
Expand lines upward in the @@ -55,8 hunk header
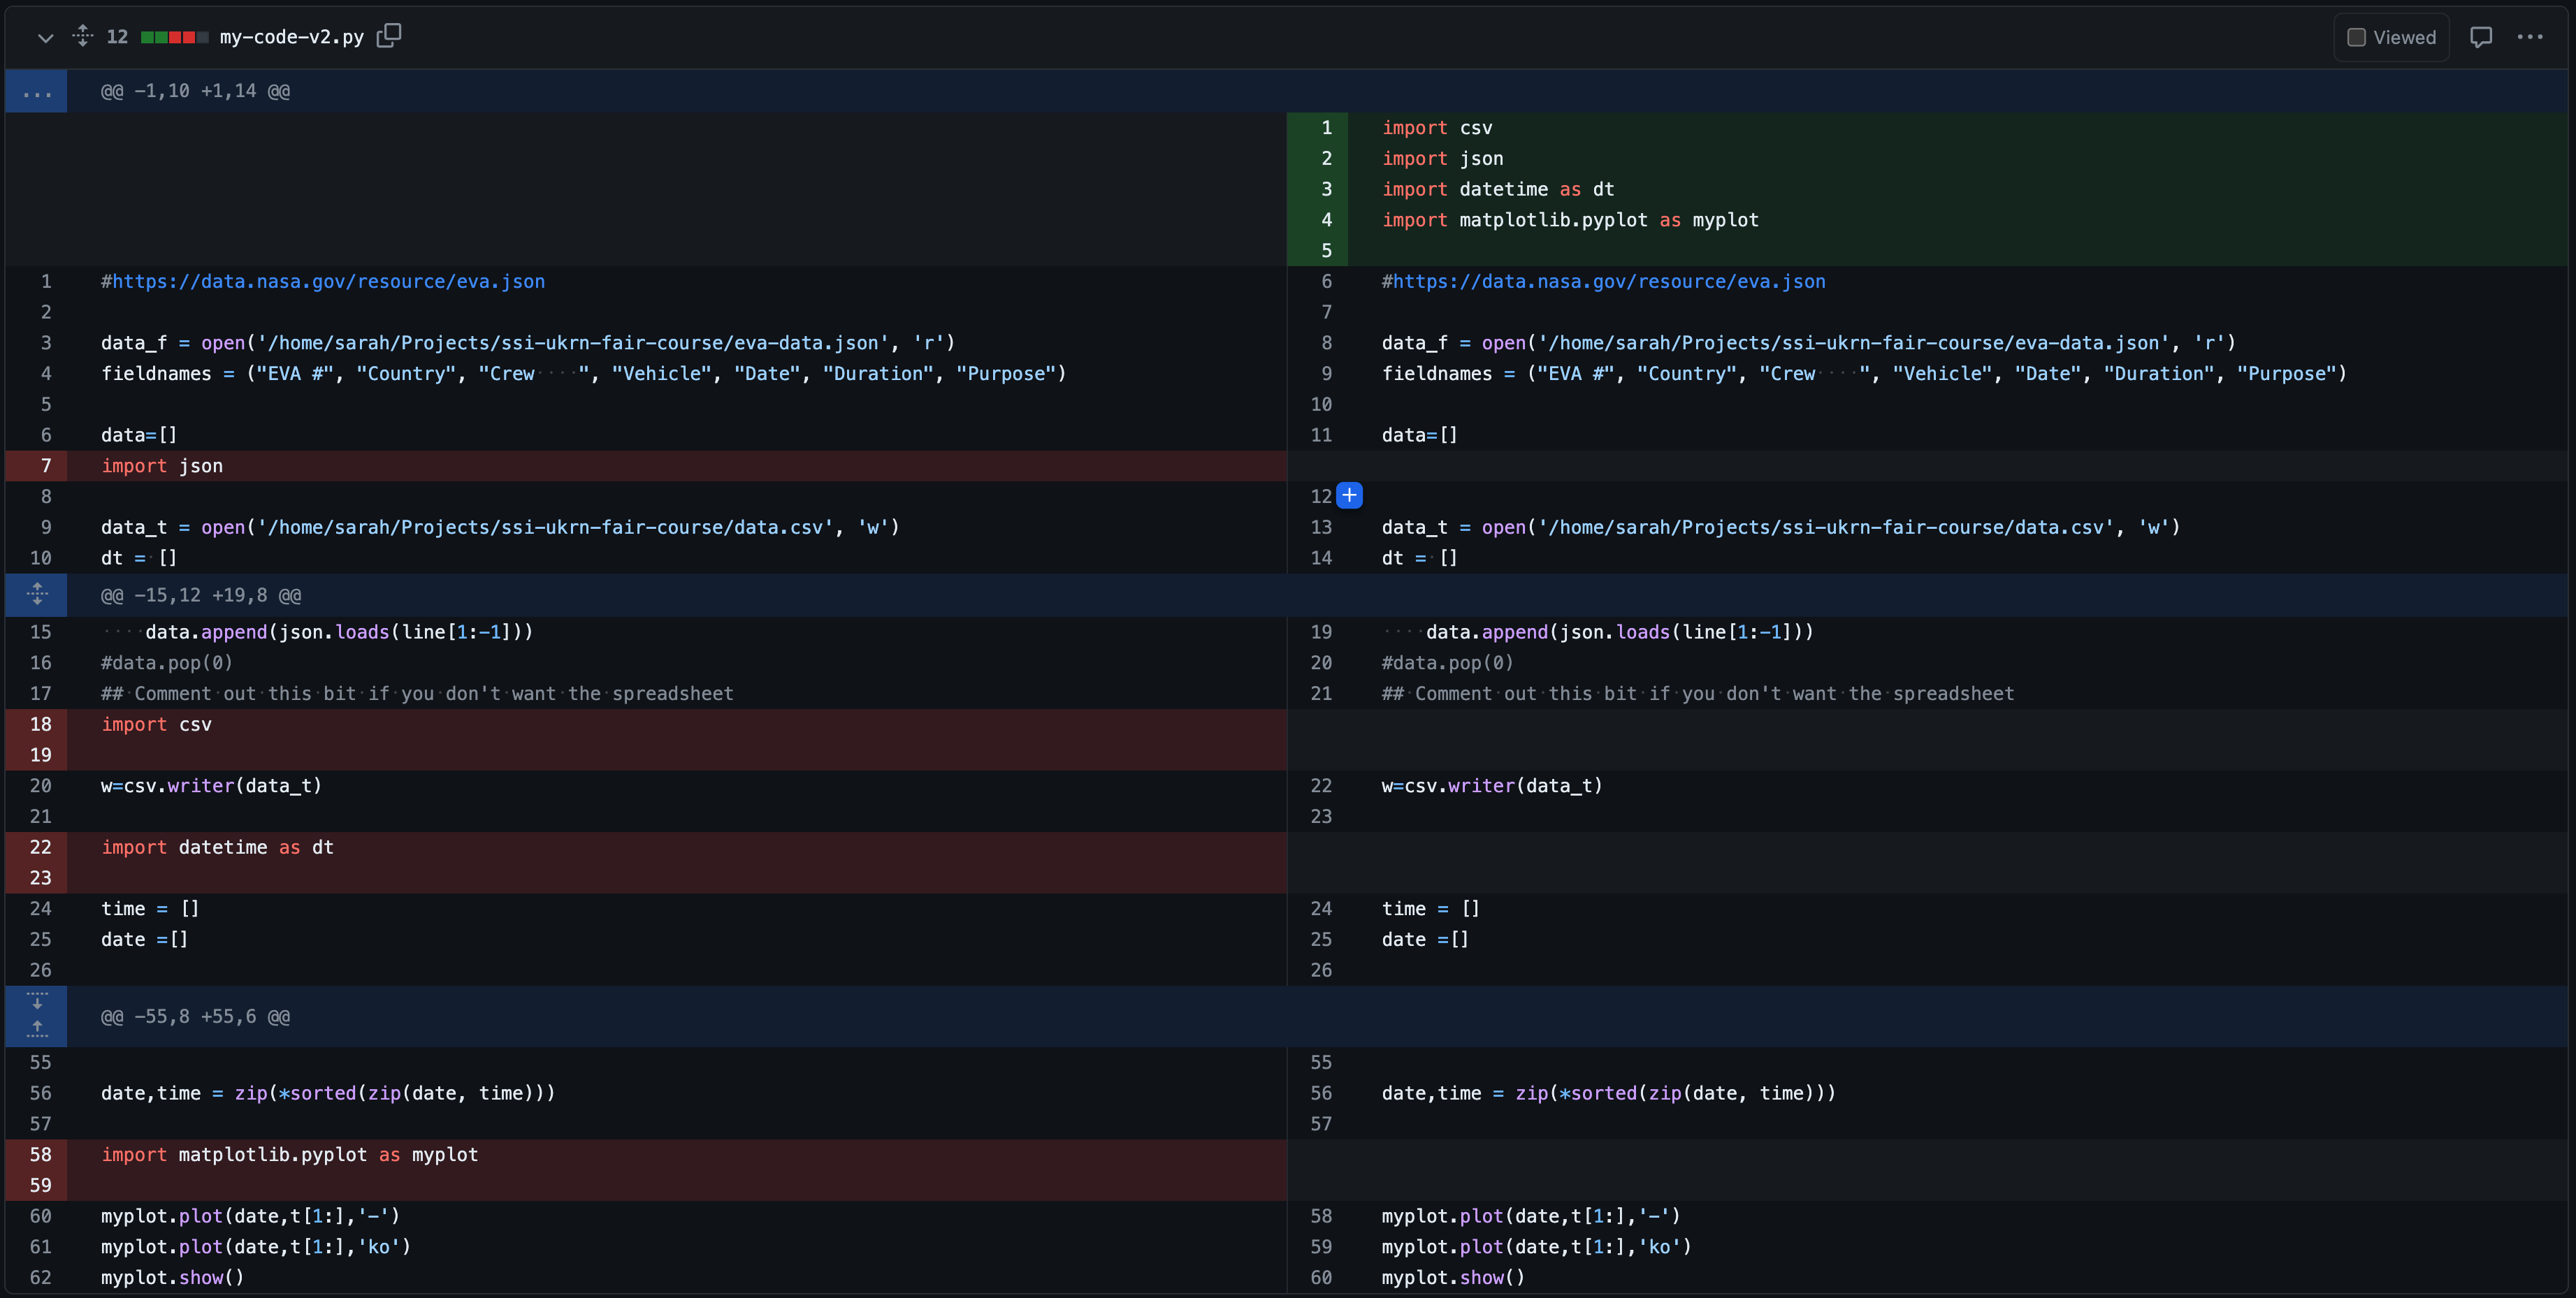(x=37, y=1030)
